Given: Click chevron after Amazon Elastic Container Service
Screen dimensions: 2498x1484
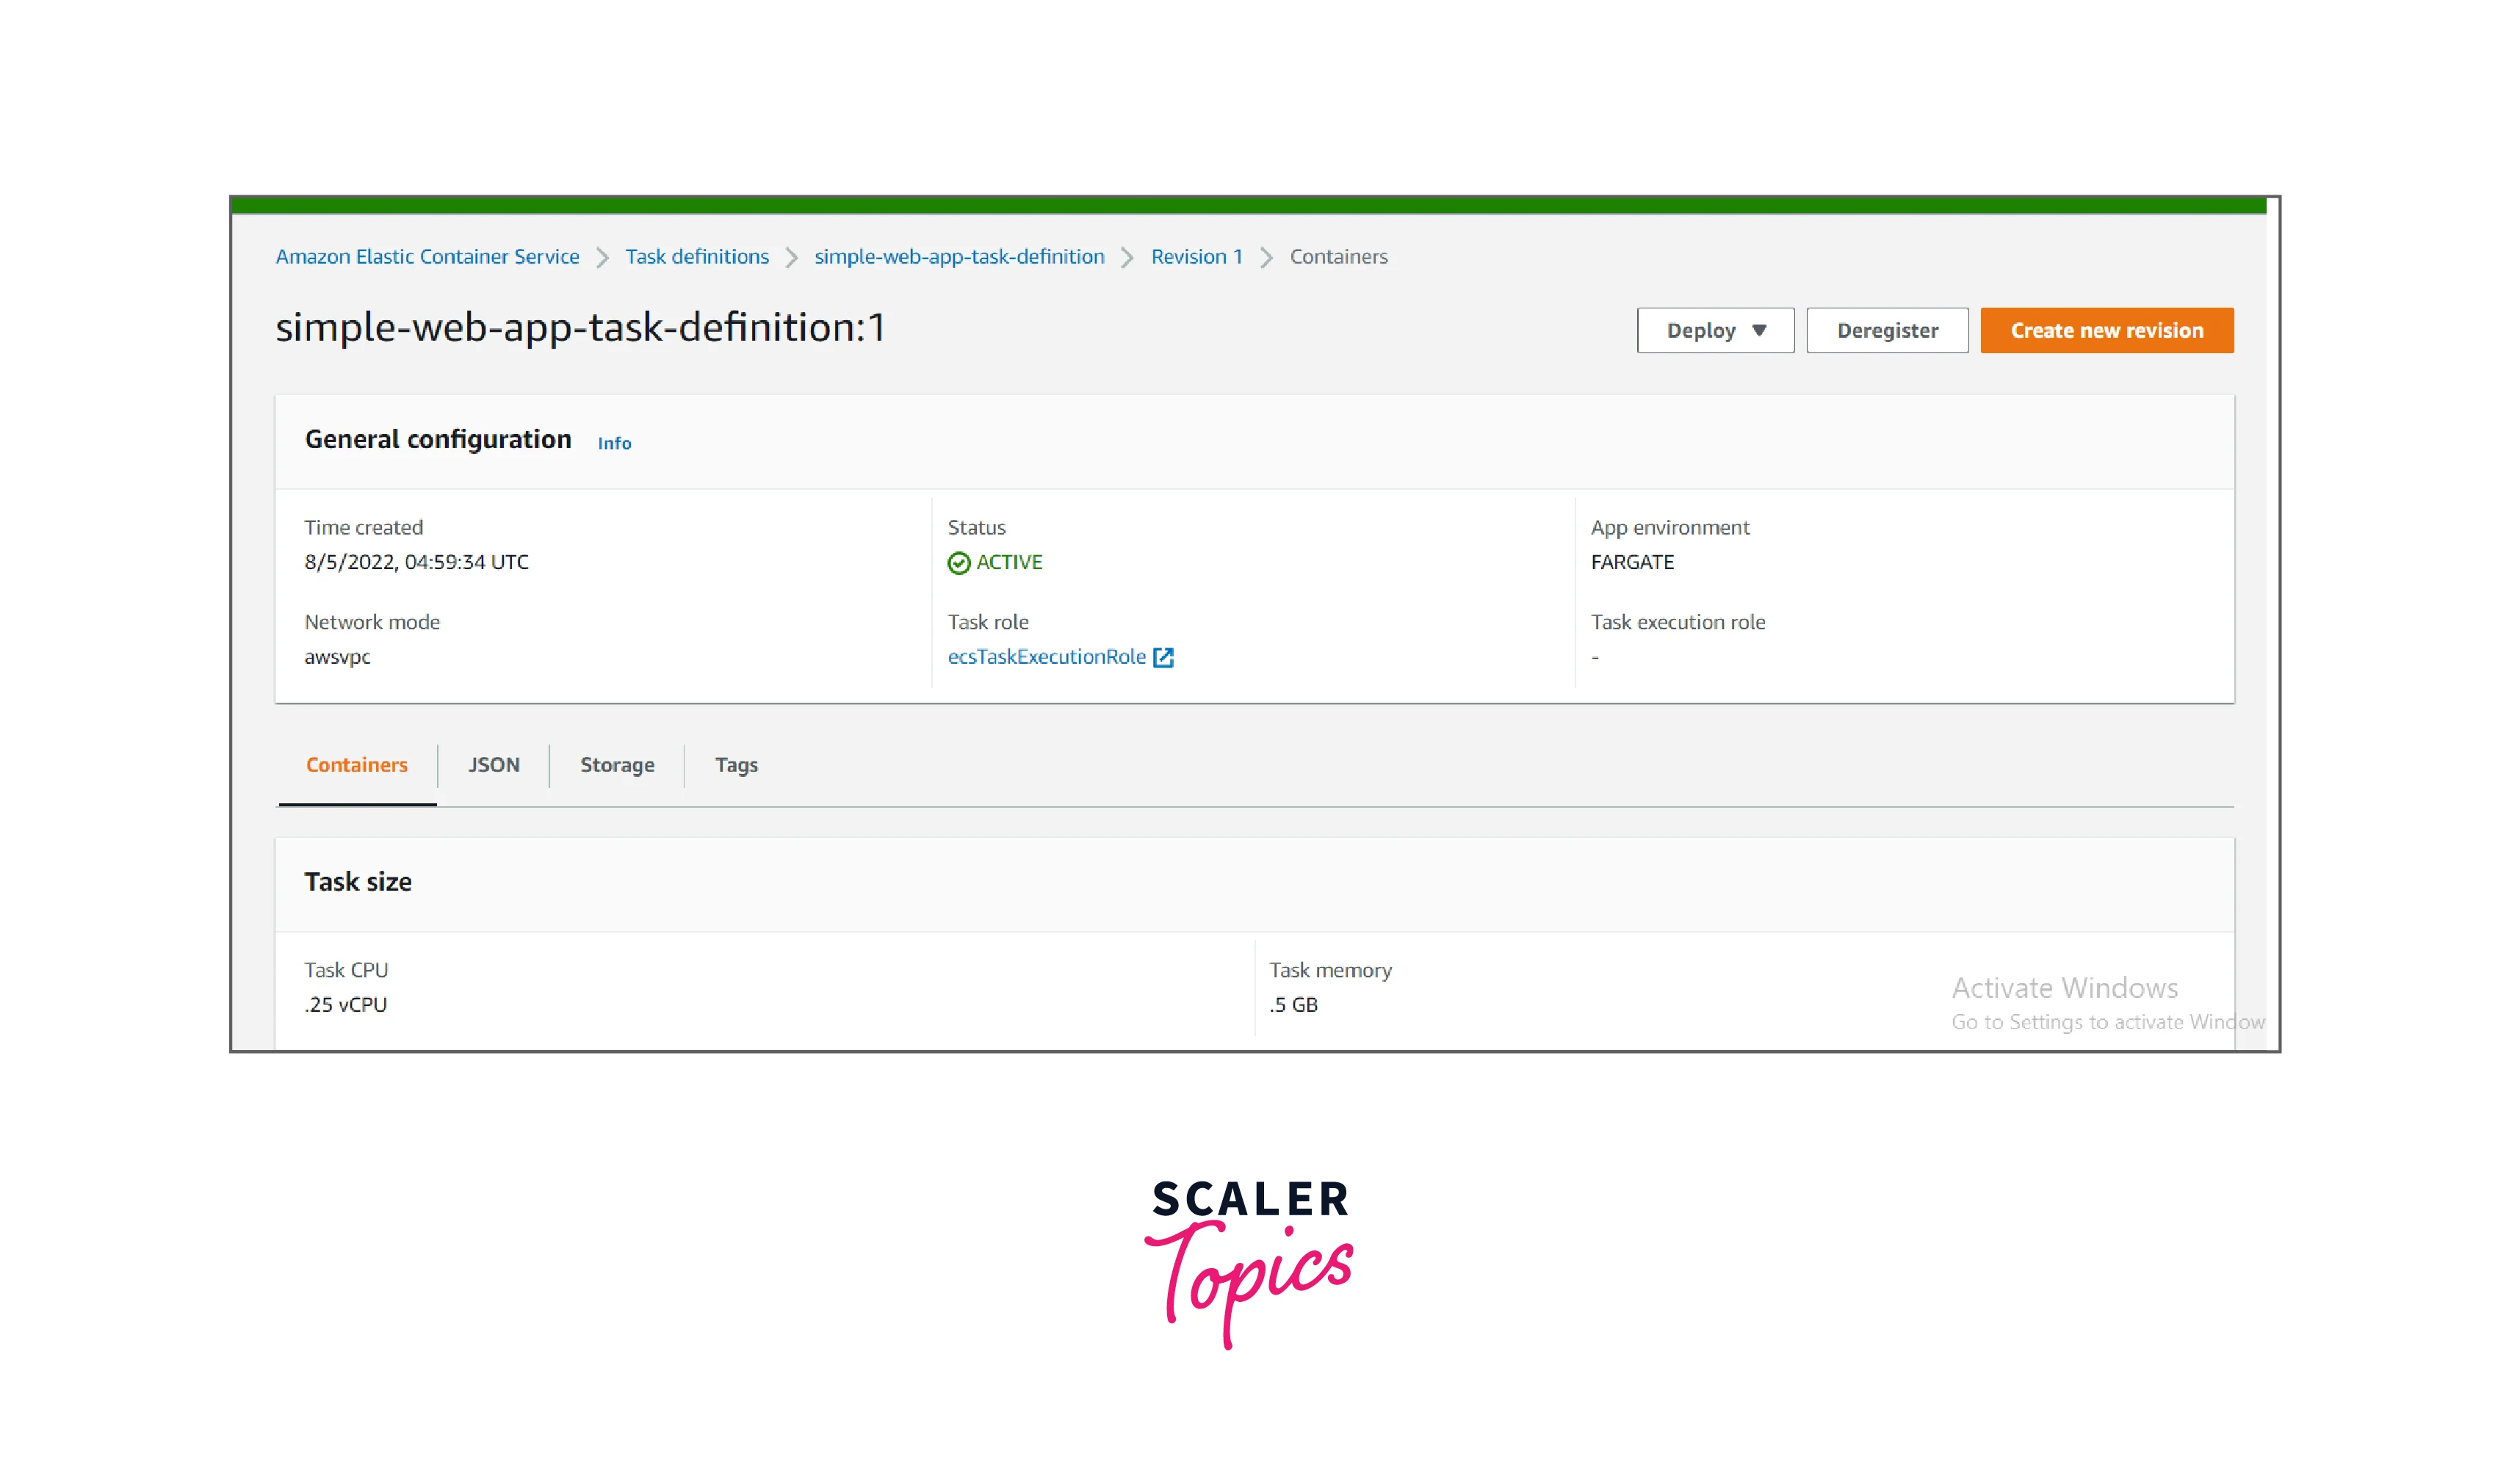Looking at the screenshot, I should pos(602,258).
